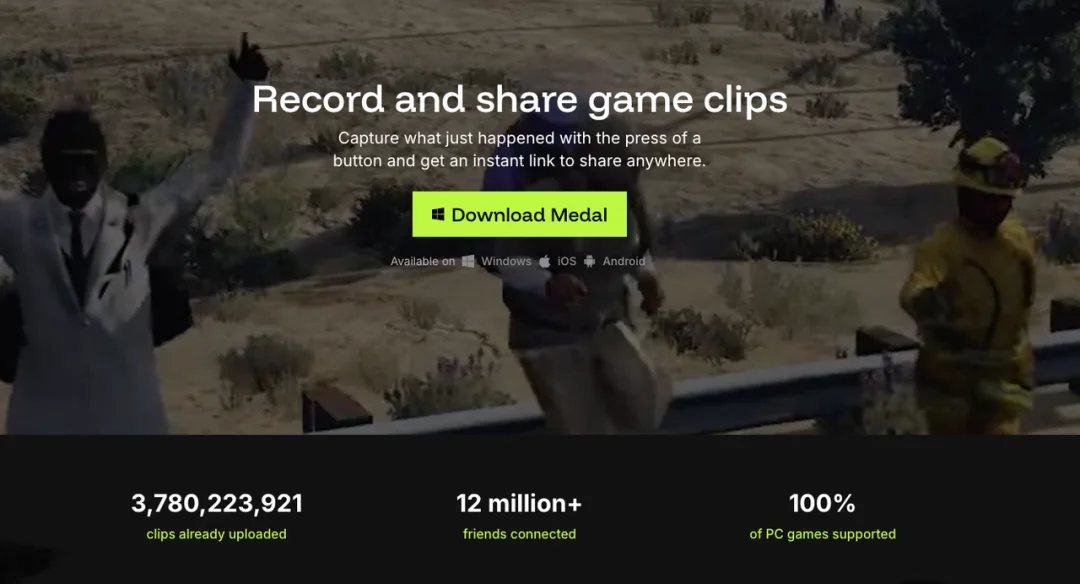Image resolution: width=1080 pixels, height=584 pixels.
Task: Click the Download Medal button
Action: (x=519, y=214)
